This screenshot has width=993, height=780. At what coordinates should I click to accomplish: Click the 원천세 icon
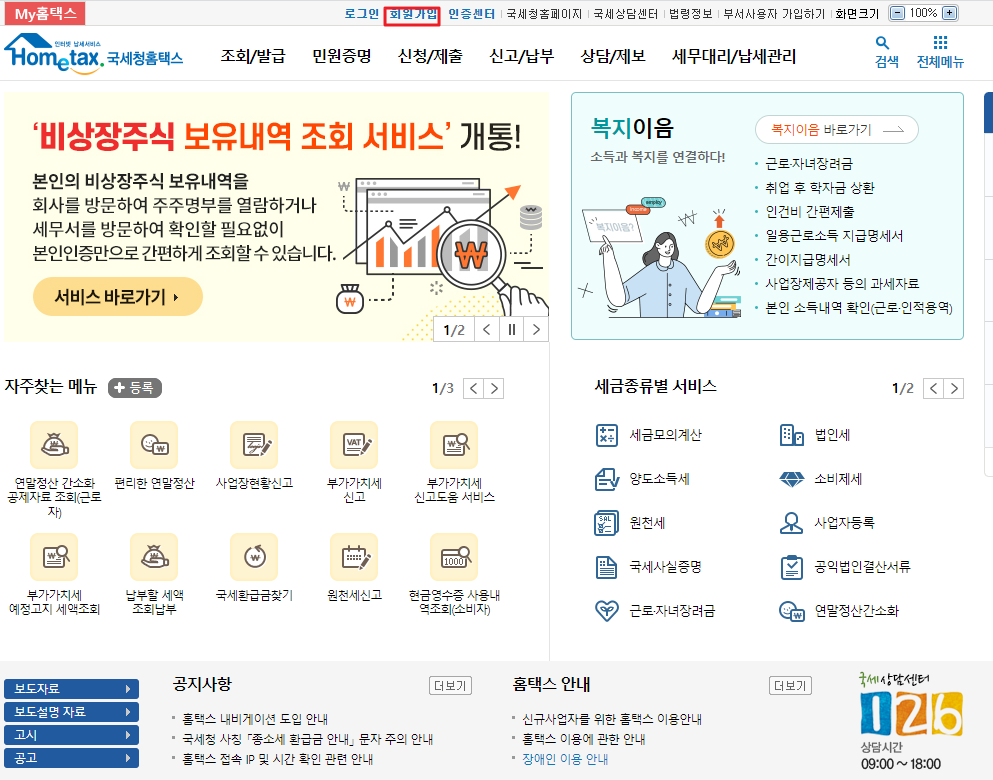tap(607, 523)
